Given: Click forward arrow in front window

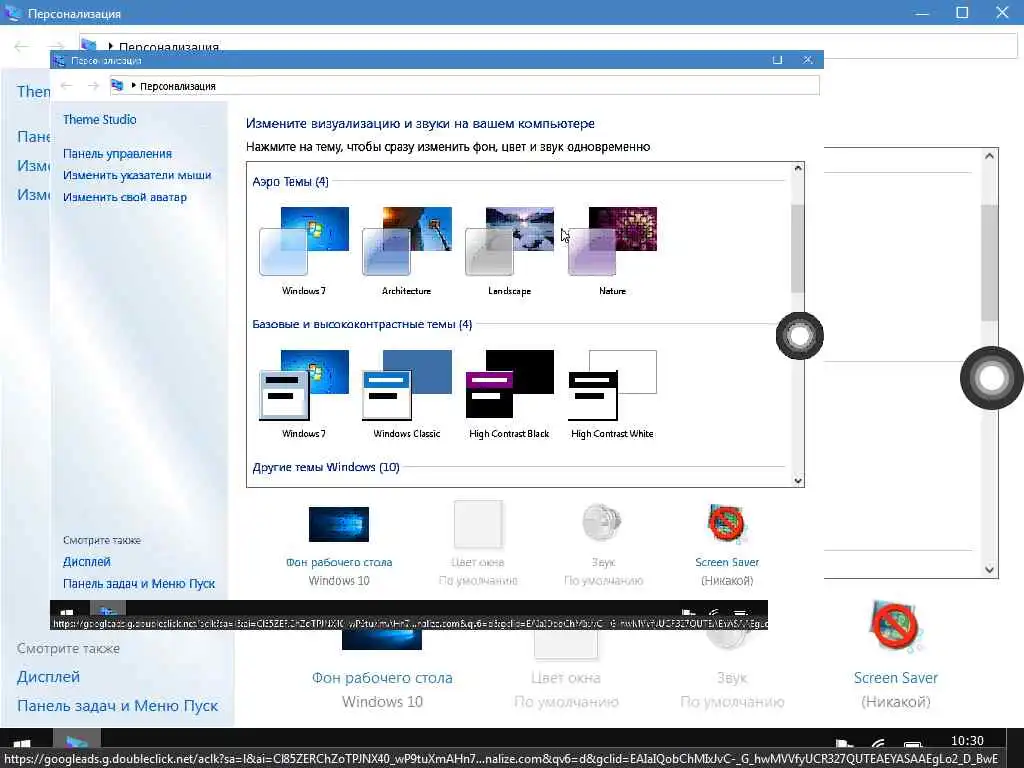Looking at the screenshot, I should click(x=93, y=86).
